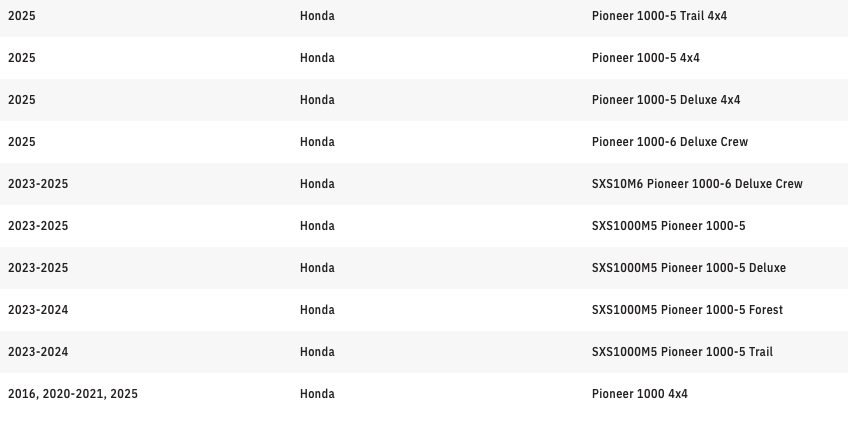Screen dimensions: 848x428
Task: Click the SXS1000M5 Pioneer 1000-5 Trail model
Action: click(x=682, y=352)
